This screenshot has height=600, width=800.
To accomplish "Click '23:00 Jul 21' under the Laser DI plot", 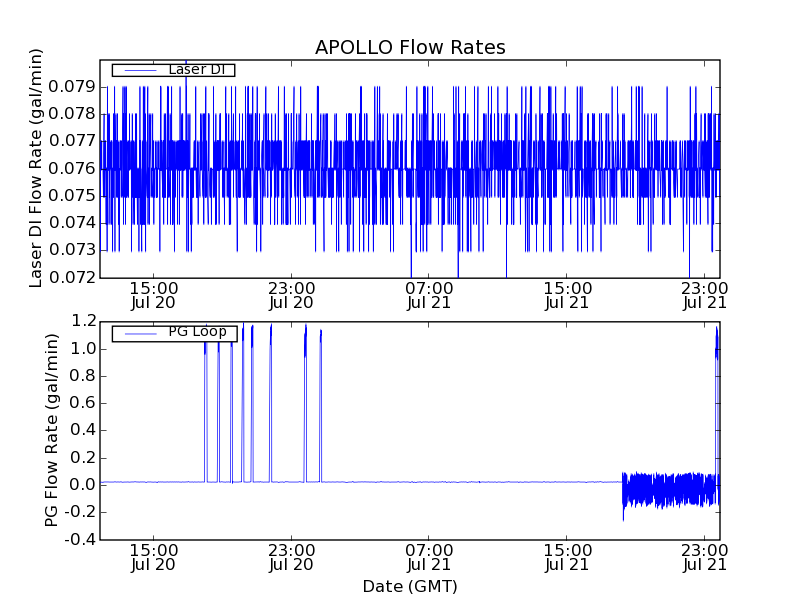I will (x=705, y=295).
